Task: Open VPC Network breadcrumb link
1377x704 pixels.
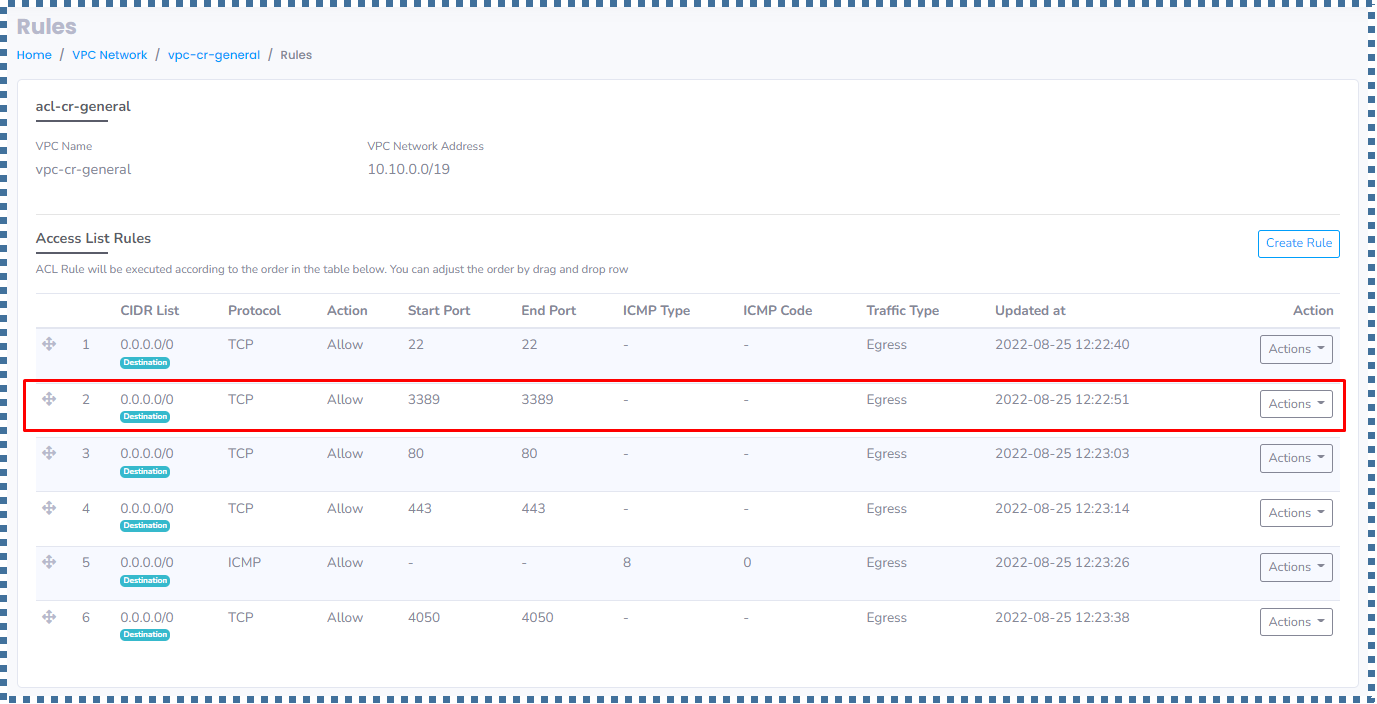Action: click(110, 55)
